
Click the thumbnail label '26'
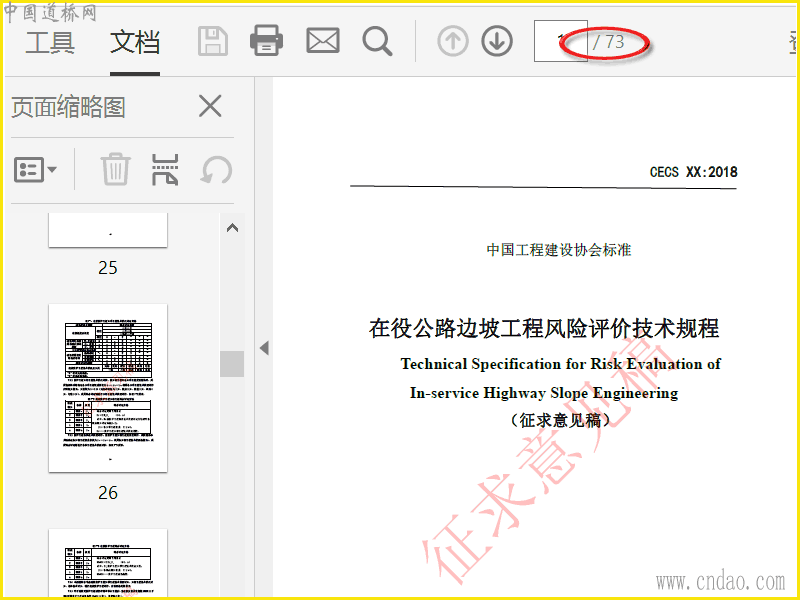[108, 492]
